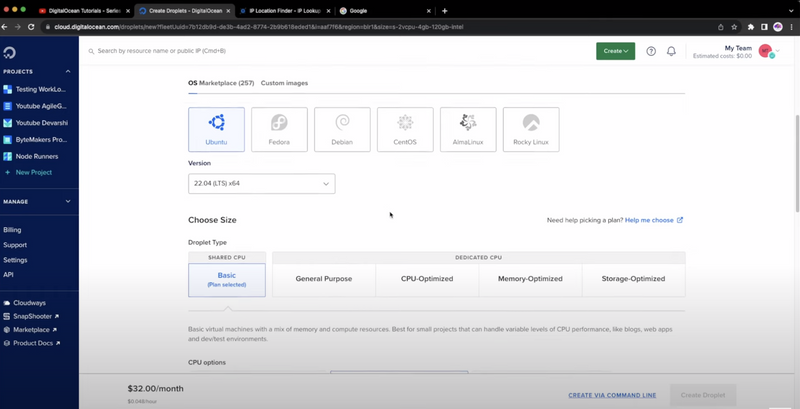Open the green Create dropdown

pos(615,51)
